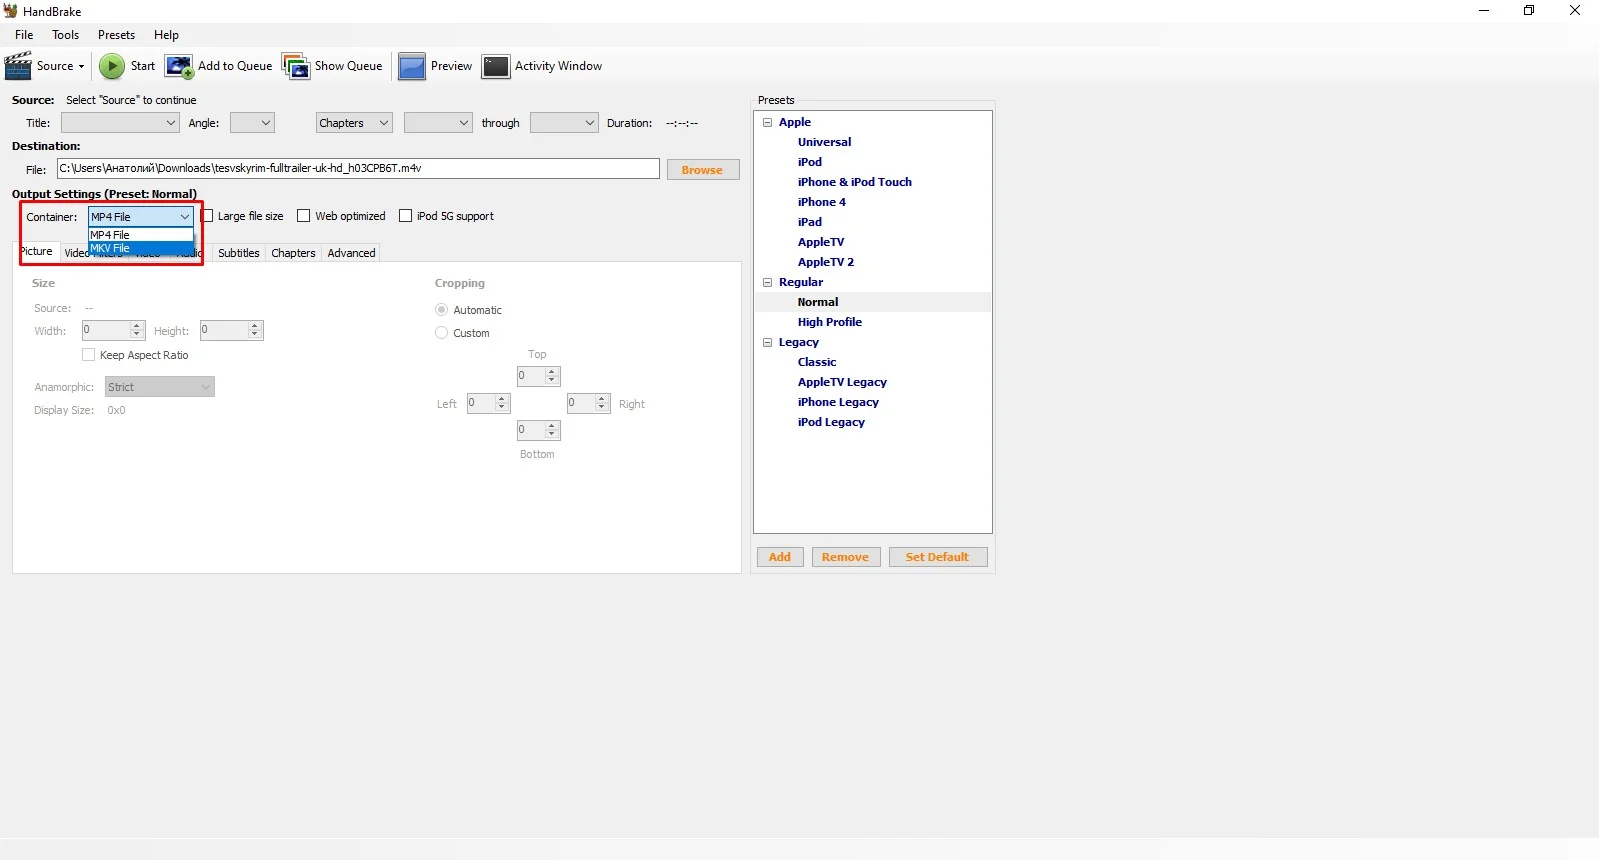Viewport: 1599px width, 860px height.
Task: Open the Presets menu
Action: (116, 35)
